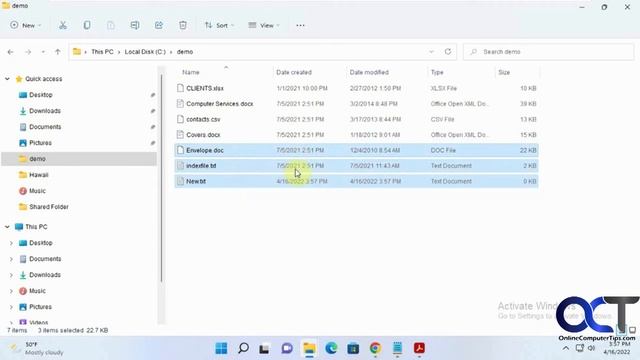This screenshot has height=360, width=640.
Task: Expand Documents under This PC
Action: click(x=11, y=259)
